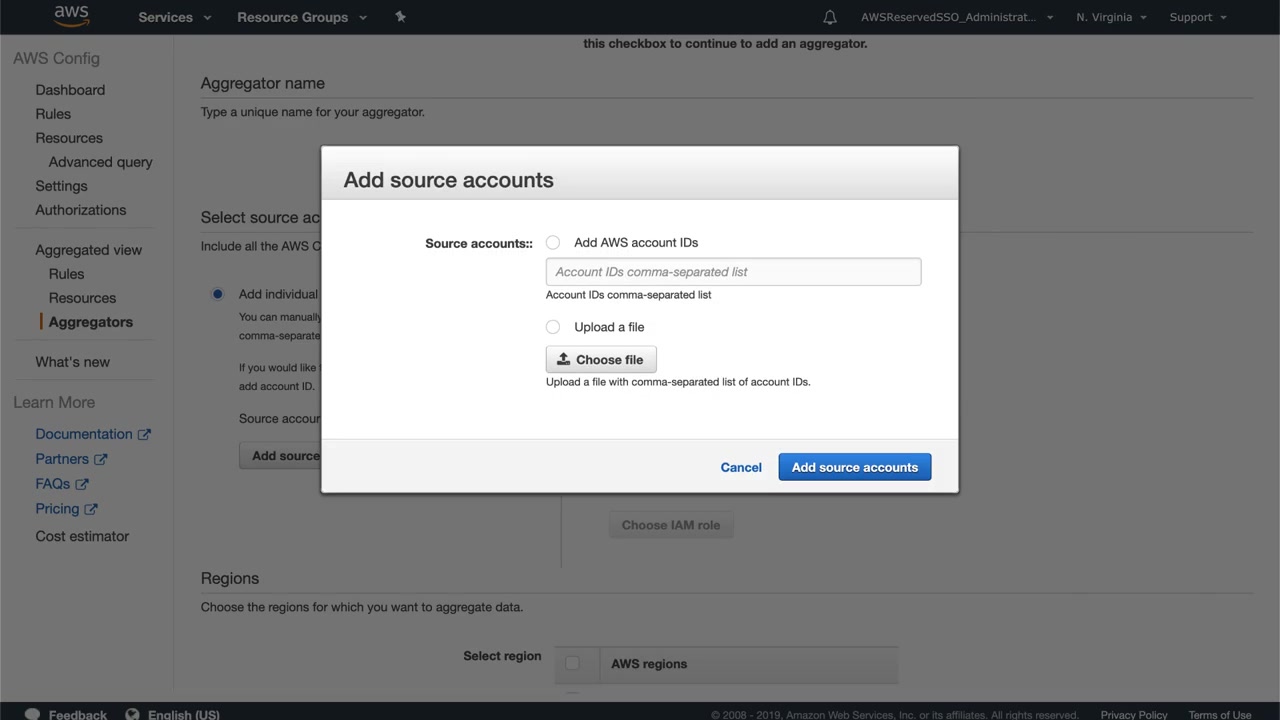
Task: Click the Feedback footer text
Action: point(78,714)
